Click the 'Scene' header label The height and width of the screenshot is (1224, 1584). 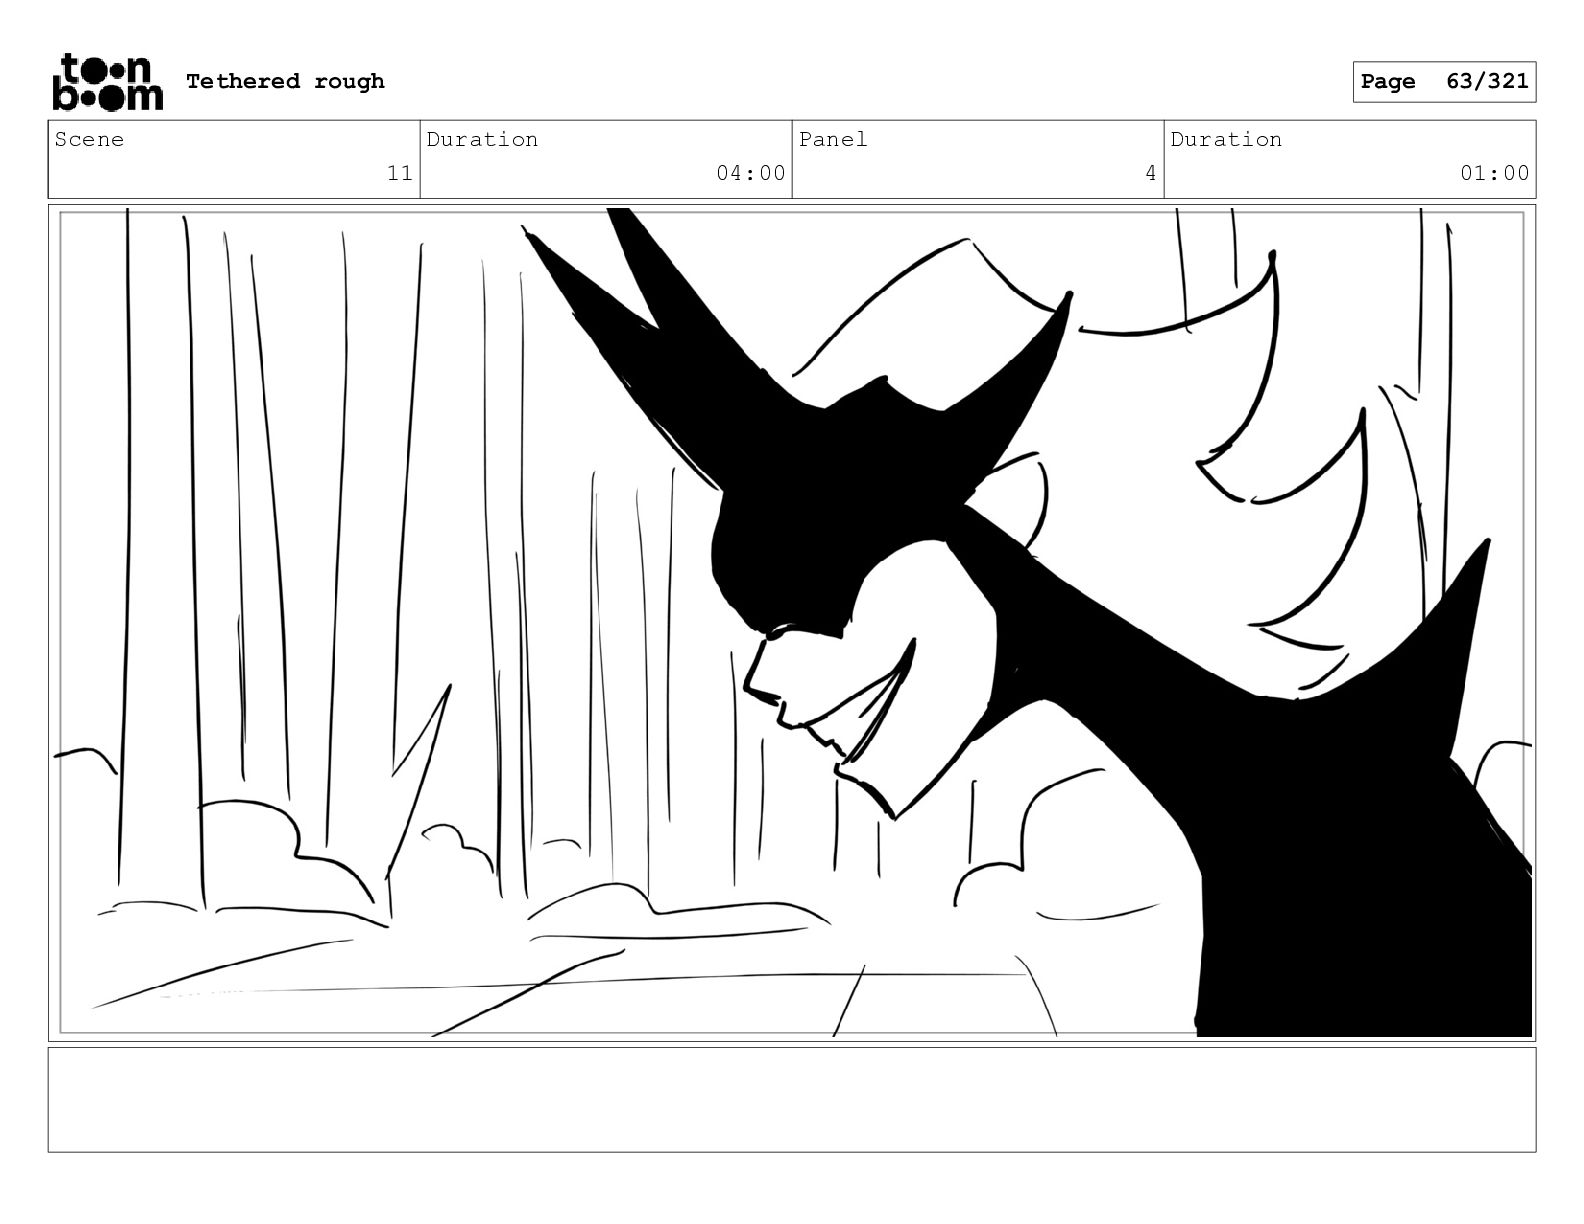pos(89,139)
